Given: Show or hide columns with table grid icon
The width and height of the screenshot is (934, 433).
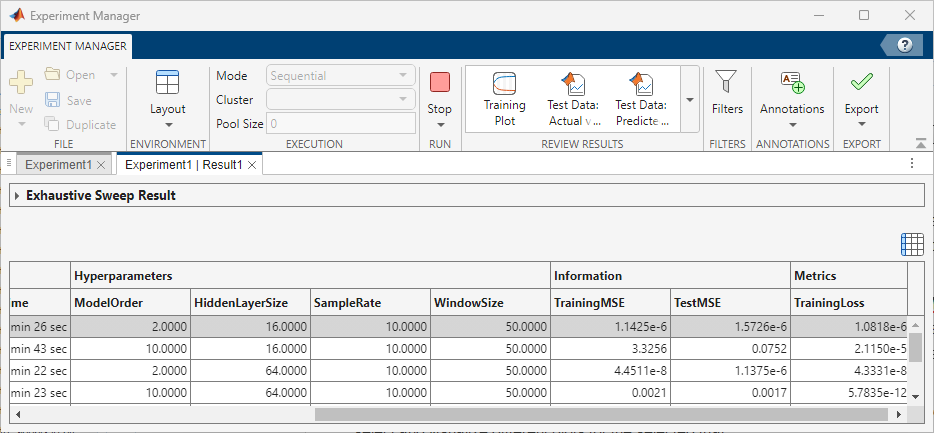Looking at the screenshot, I should point(913,244).
